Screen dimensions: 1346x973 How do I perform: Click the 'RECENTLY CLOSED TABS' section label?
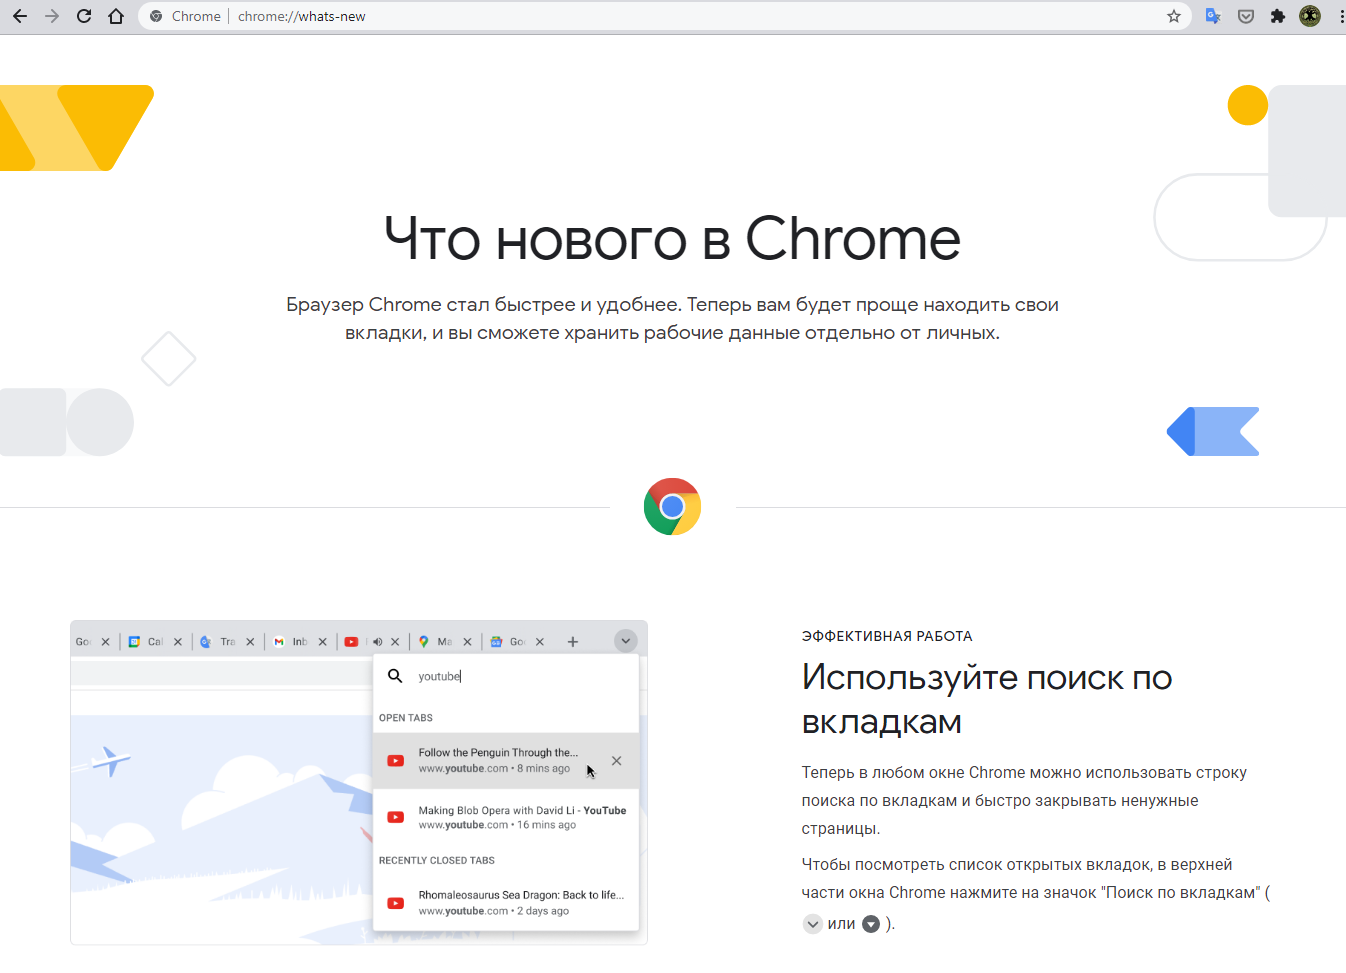(437, 860)
